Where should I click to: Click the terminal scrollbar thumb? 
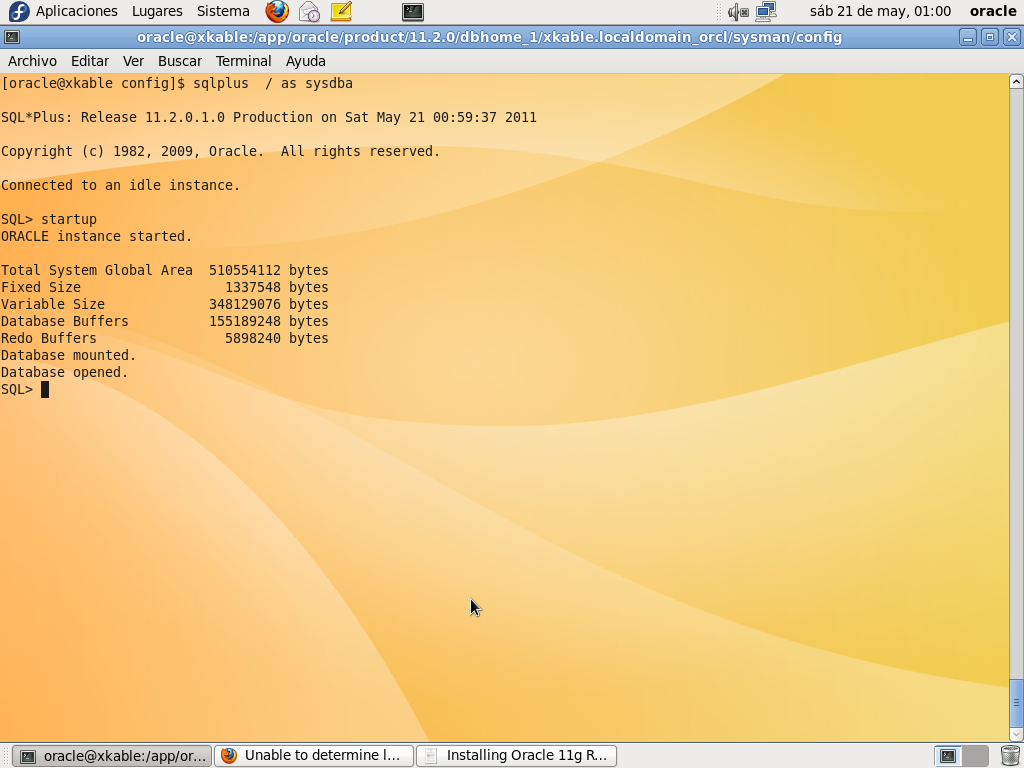pyautogui.click(x=1016, y=703)
